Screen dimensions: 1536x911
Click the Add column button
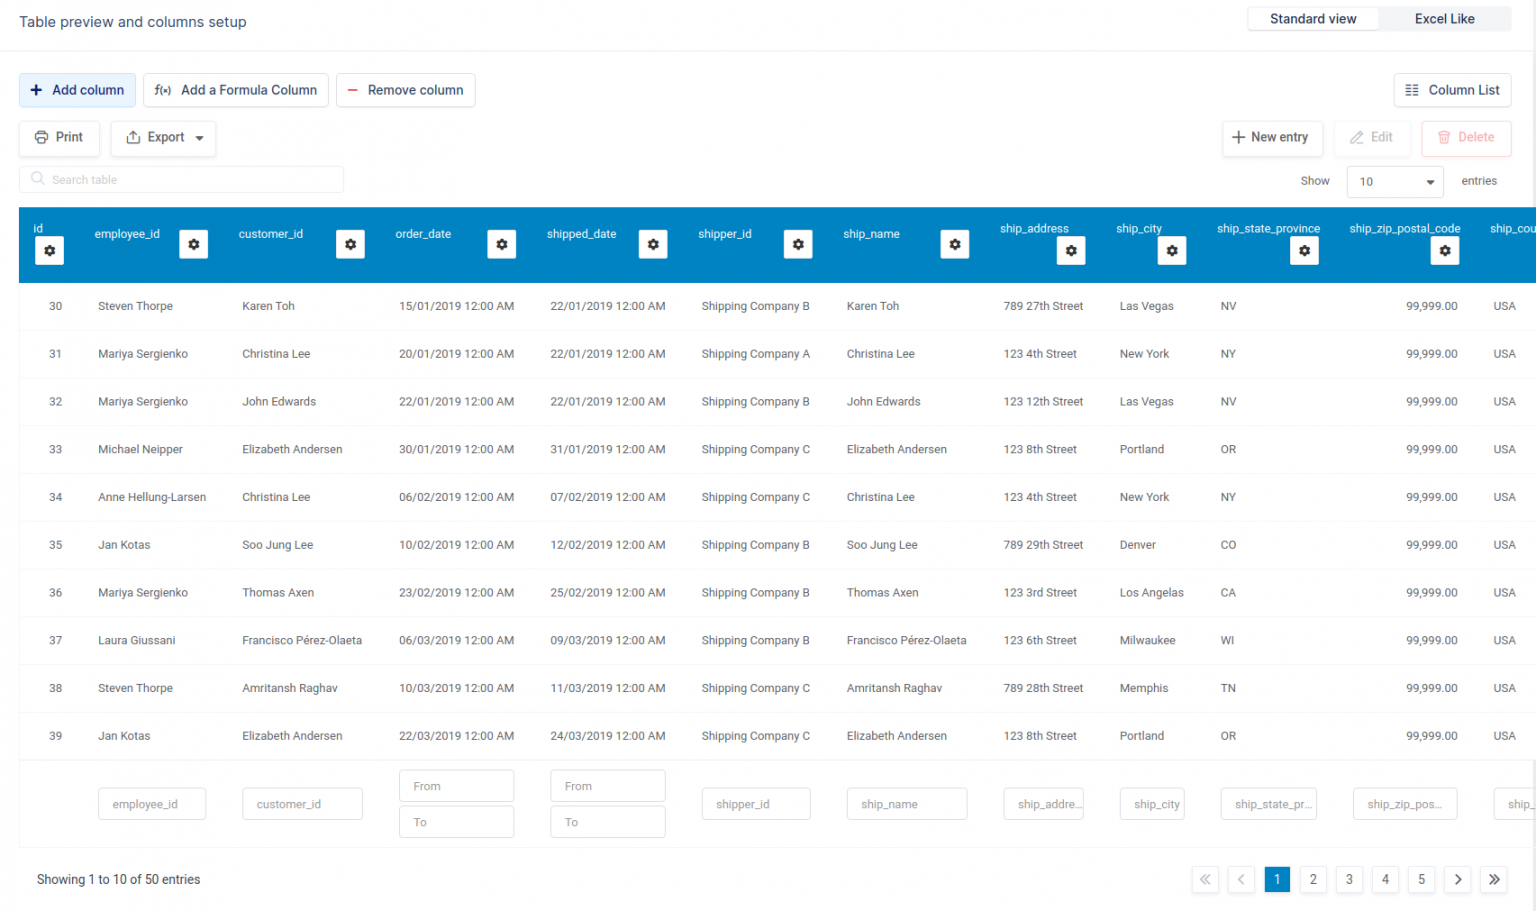(78, 90)
